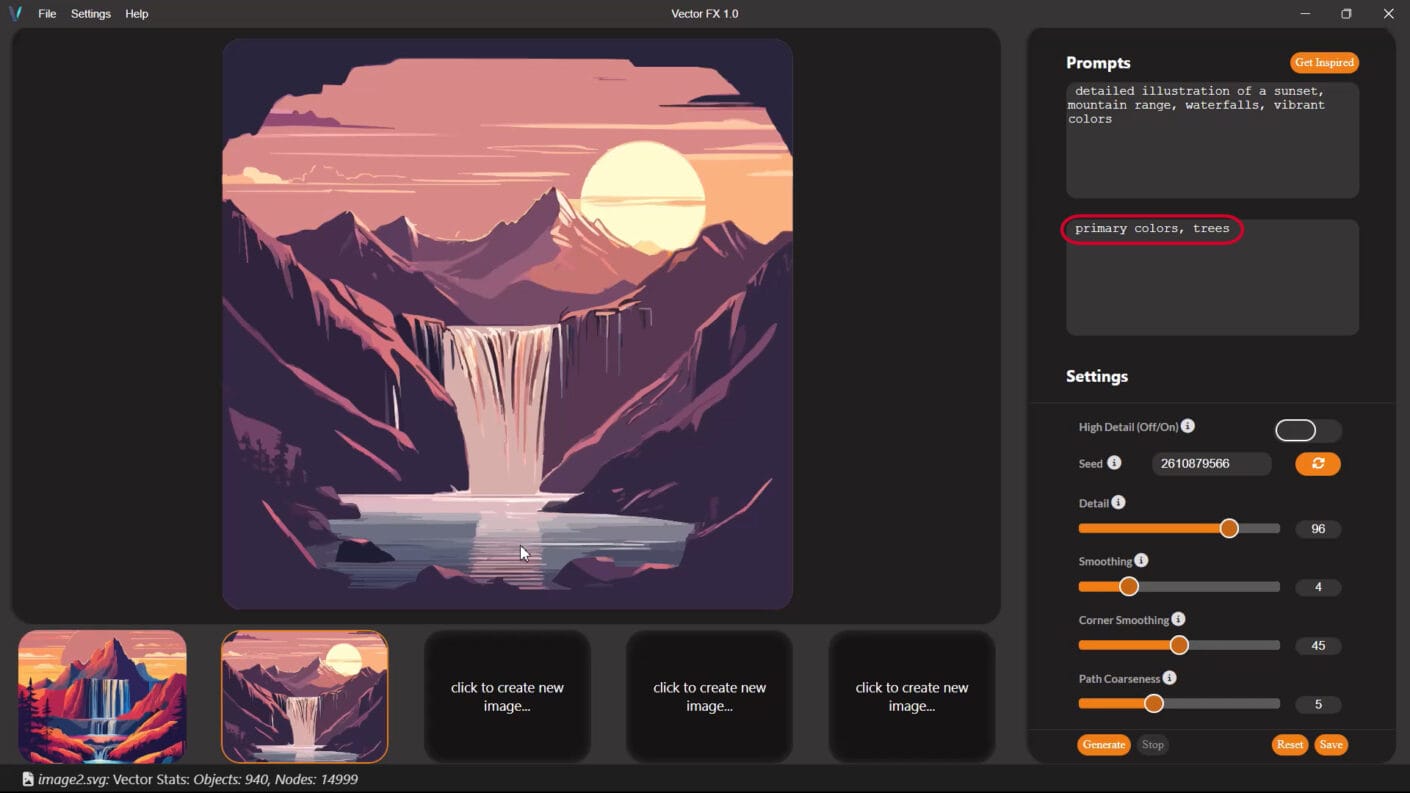Image resolution: width=1410 pixels, height=793 pixels.
Task: Click the Corner Smoothing info icon
Action: point(1178,619)
